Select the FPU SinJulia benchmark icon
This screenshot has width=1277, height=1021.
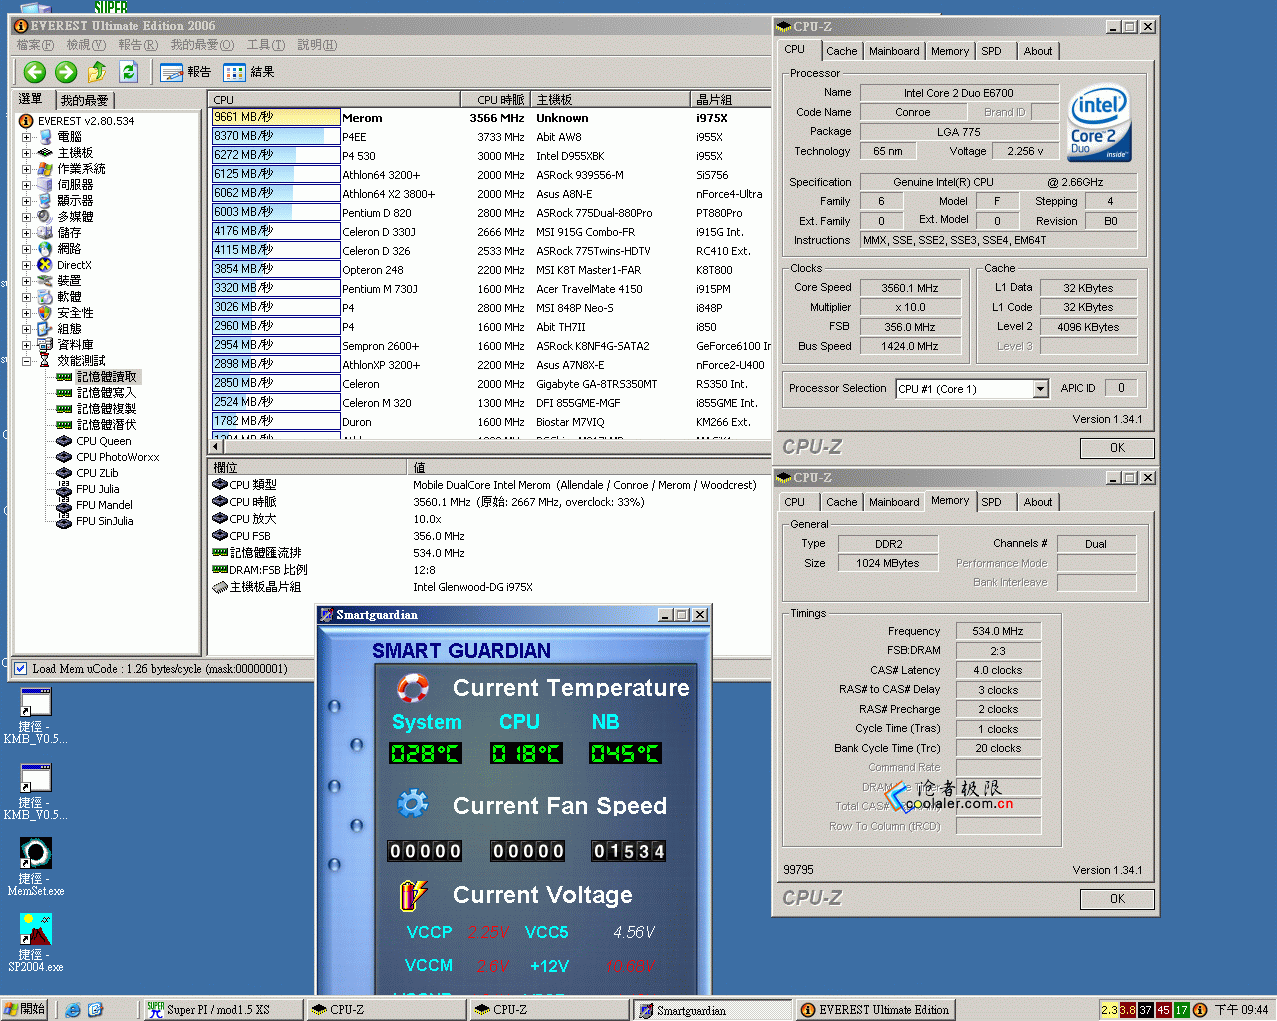point(64,521)
